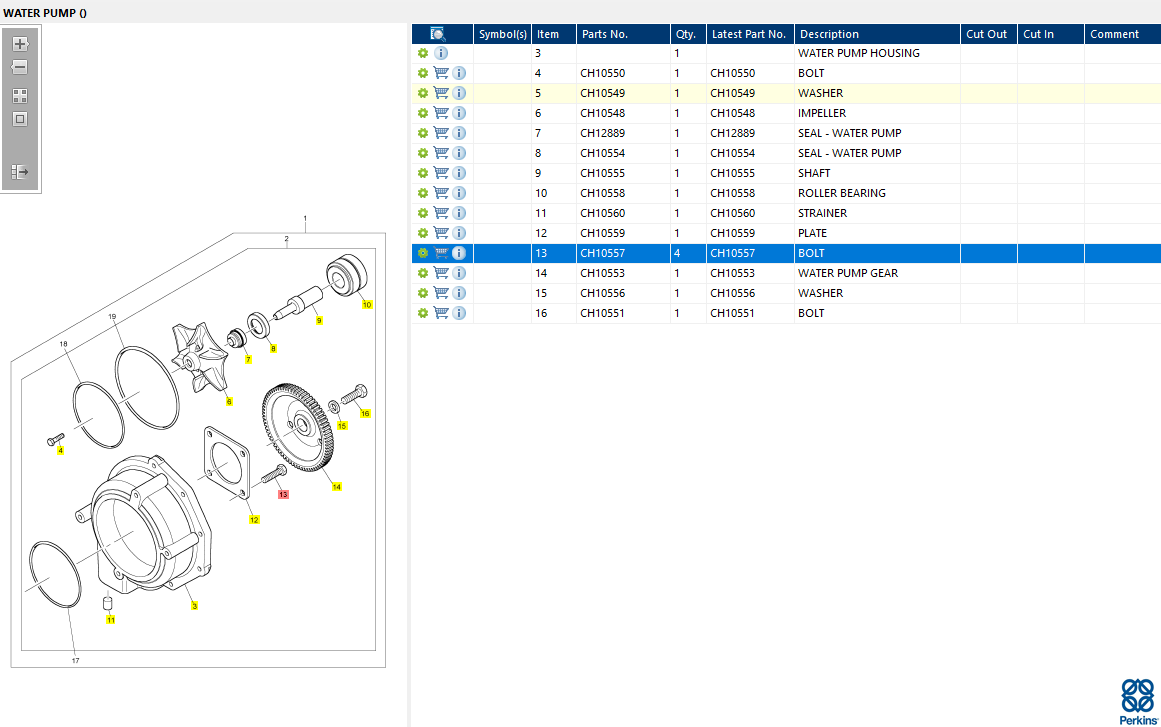Click the list arrow icon in diagram toolbar

20,172
